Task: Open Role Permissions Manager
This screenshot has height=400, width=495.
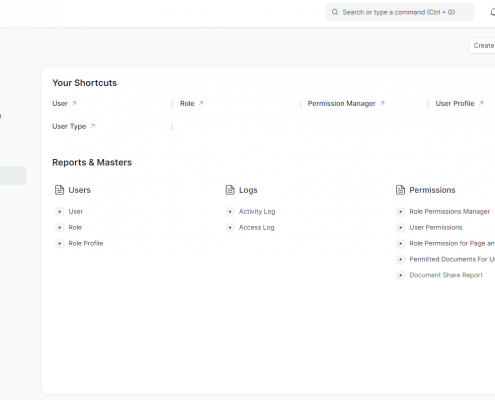Action: tap(450, 212)
